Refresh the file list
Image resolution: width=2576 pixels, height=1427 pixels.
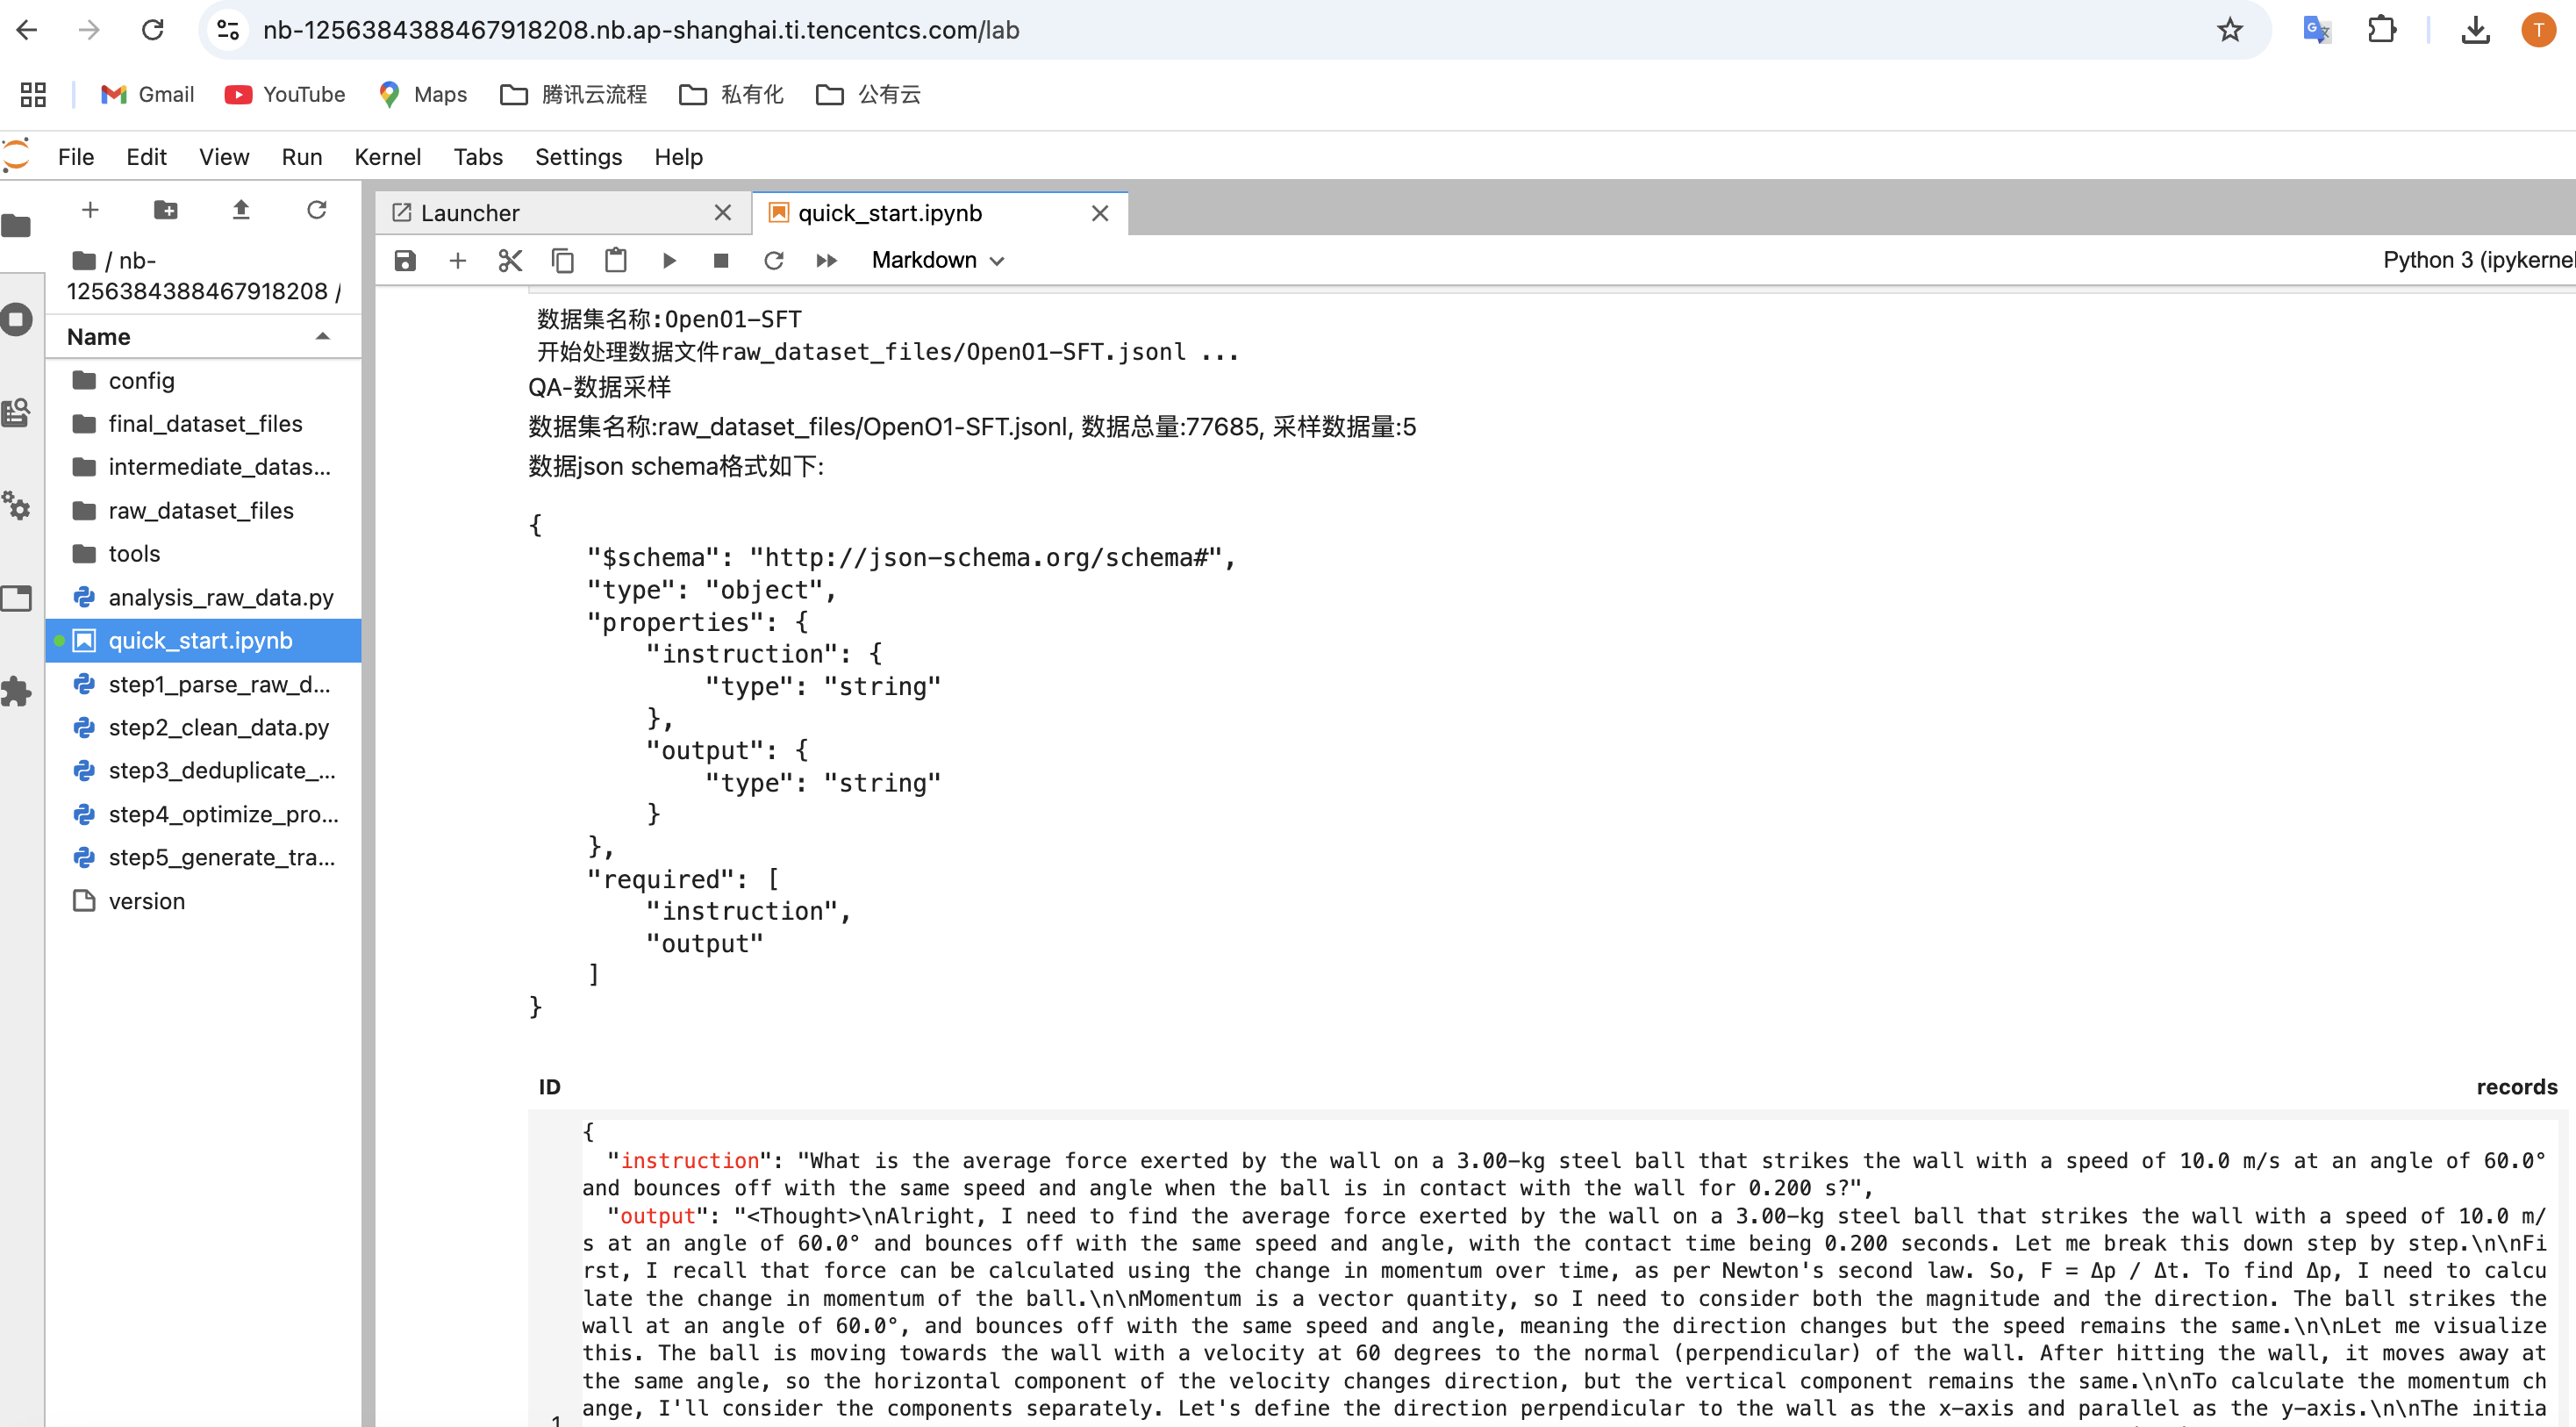317,209
